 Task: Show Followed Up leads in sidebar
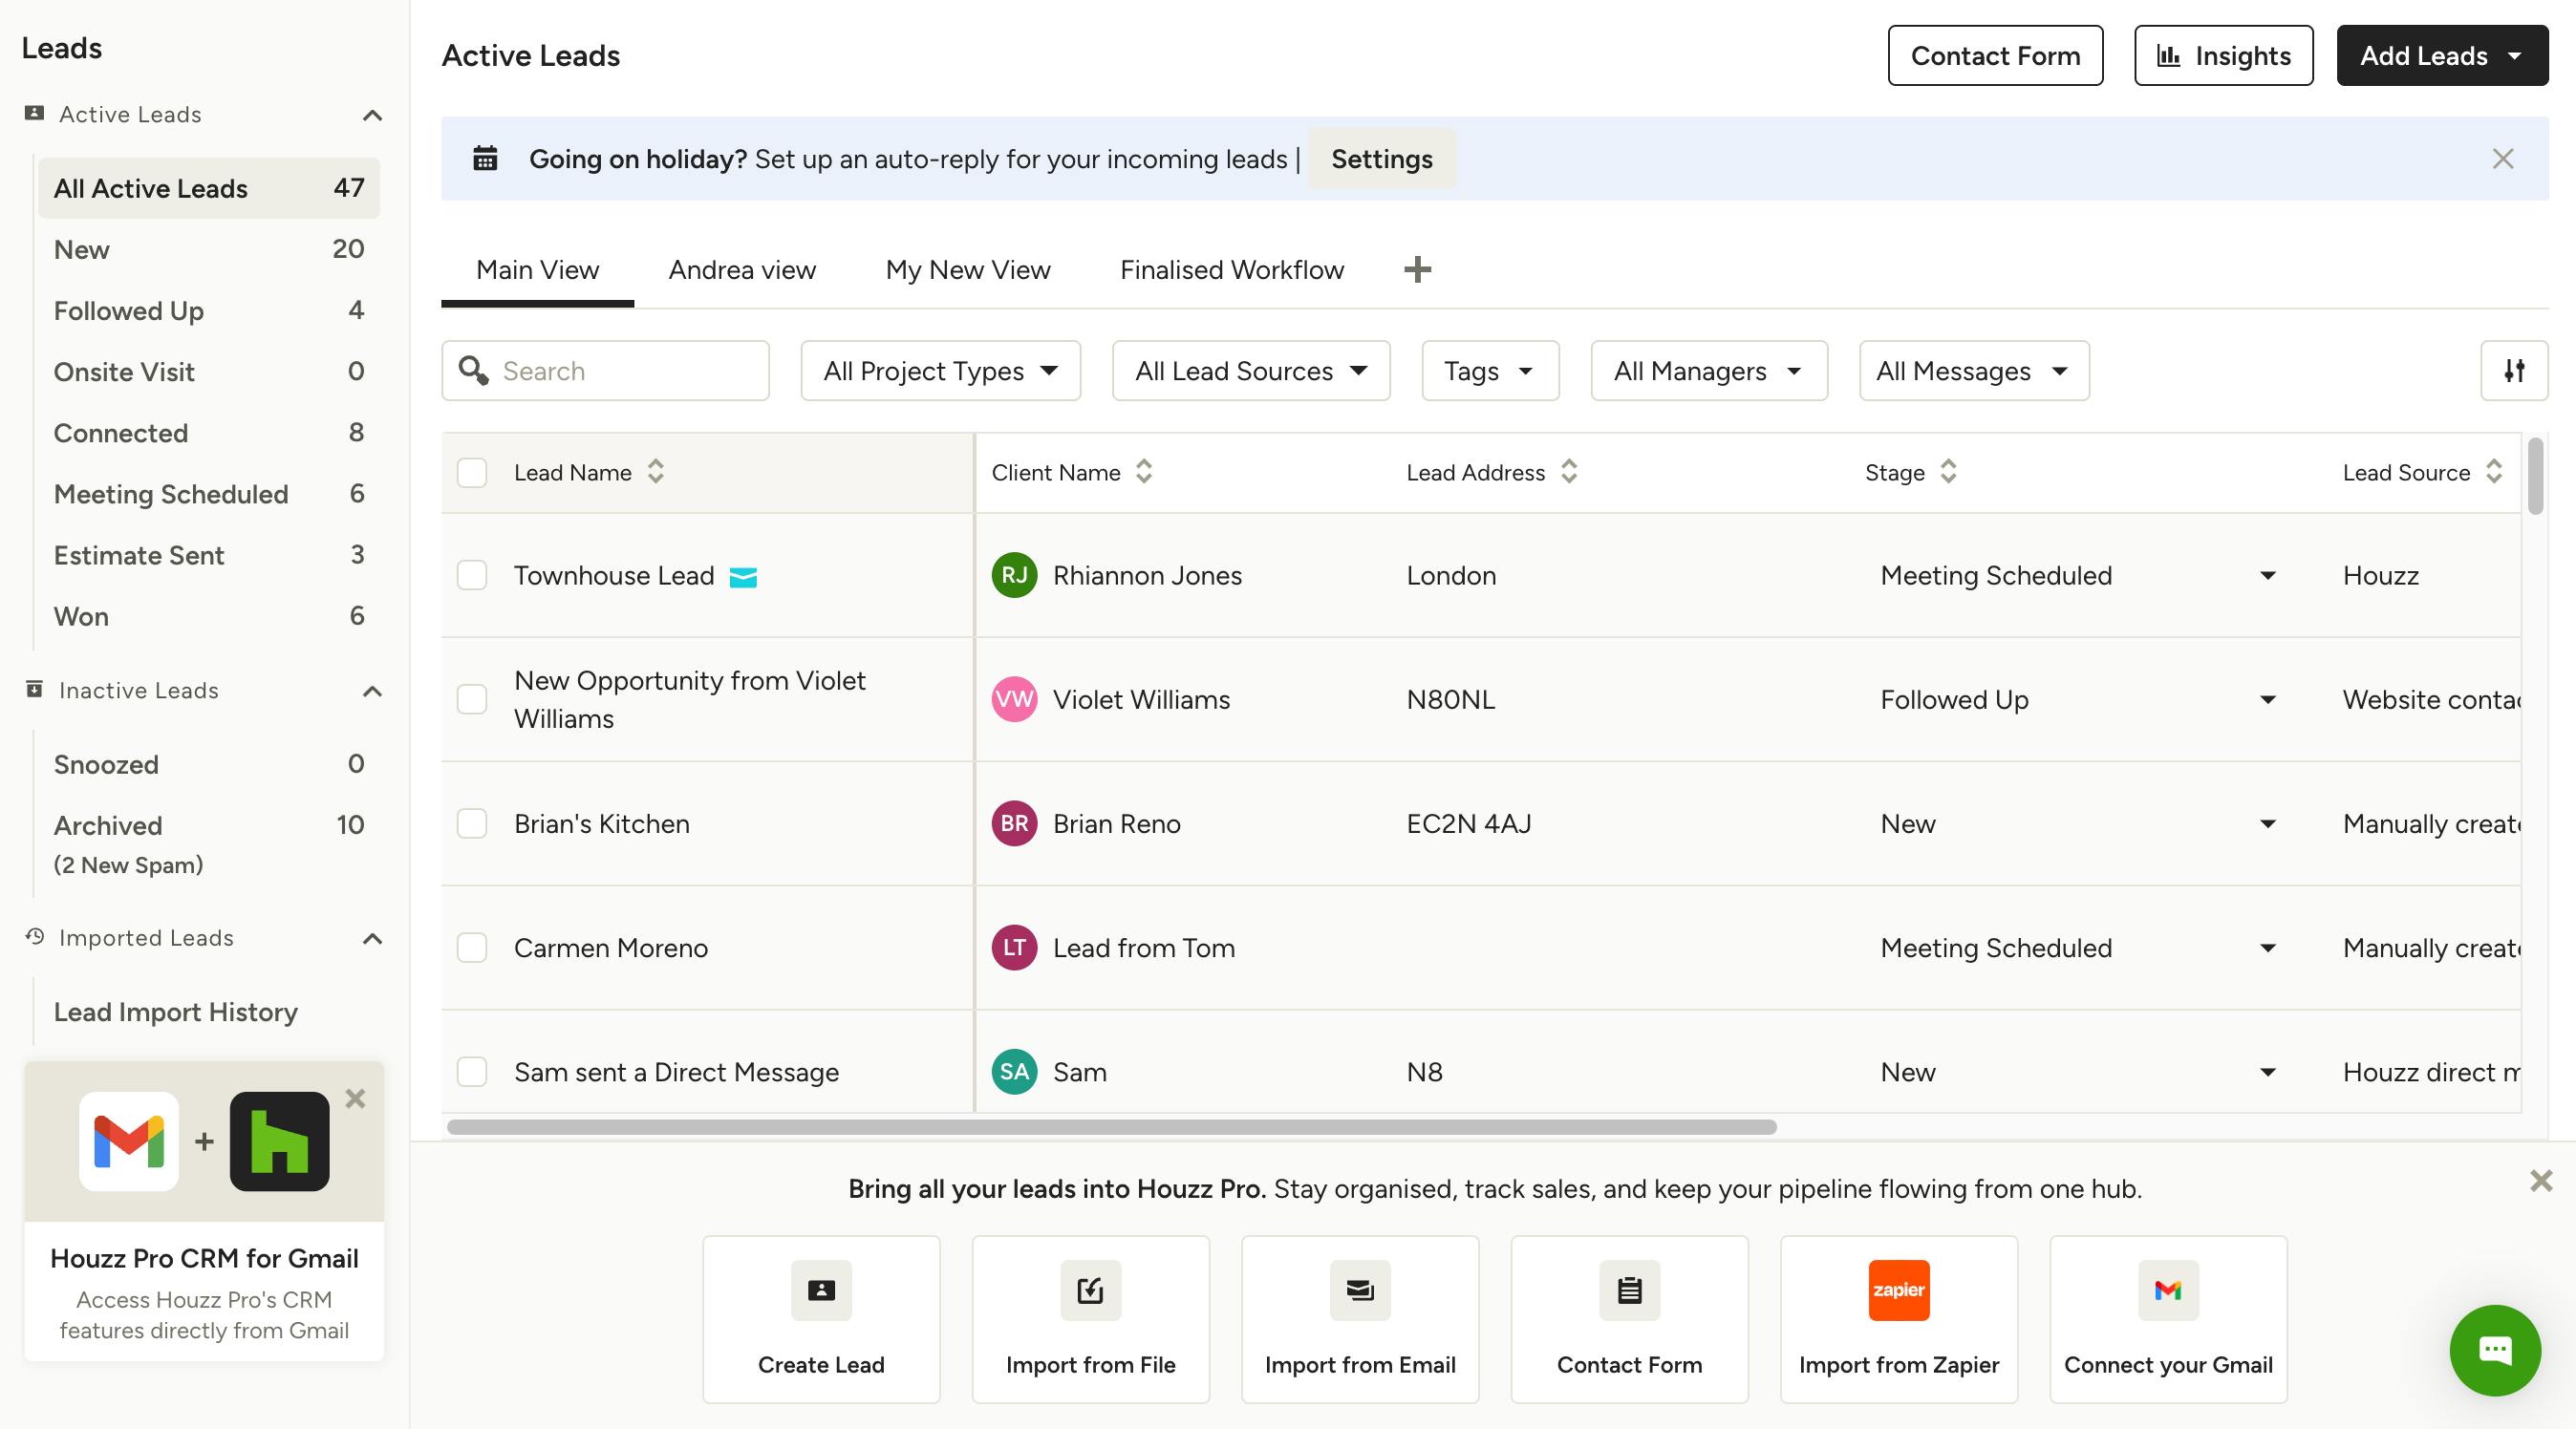pyautogui.click(x=209, y=310)
